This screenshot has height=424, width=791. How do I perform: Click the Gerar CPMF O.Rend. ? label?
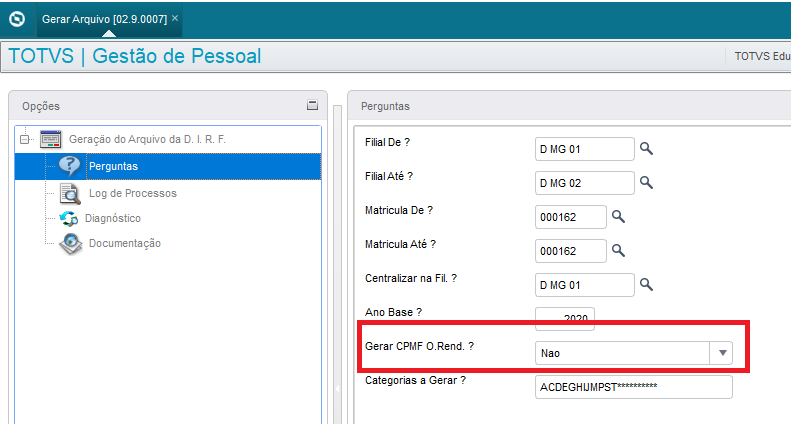tap(419, 346)
